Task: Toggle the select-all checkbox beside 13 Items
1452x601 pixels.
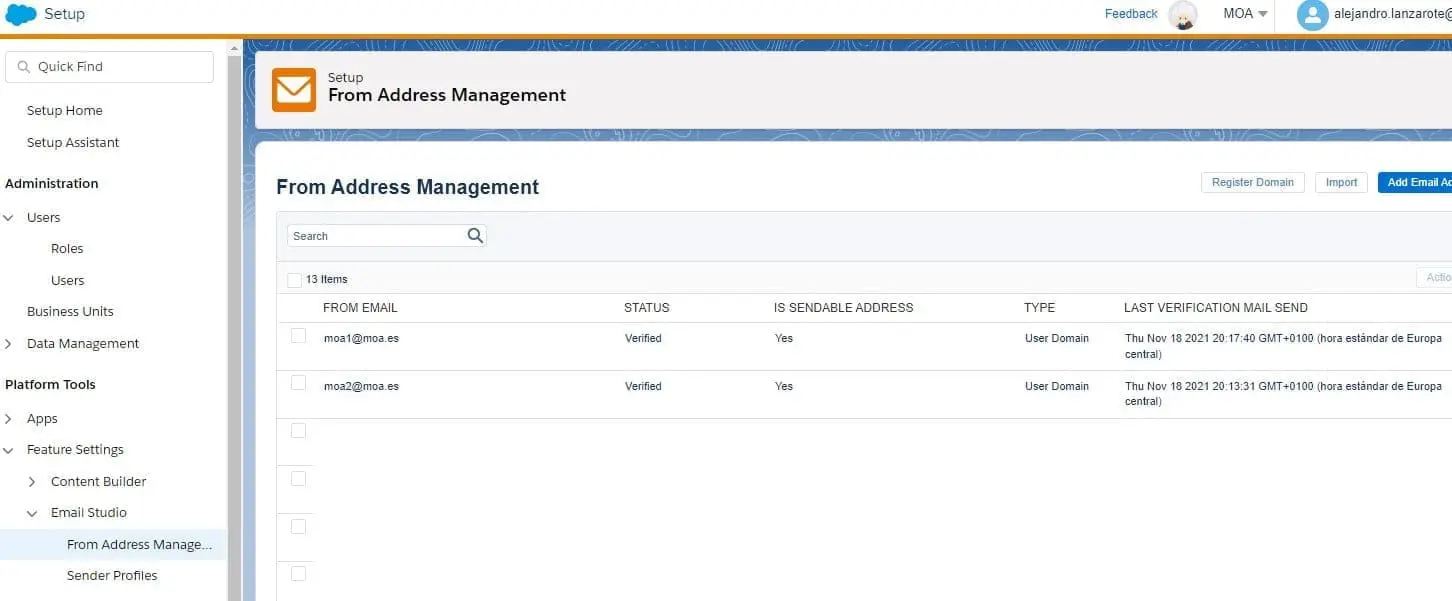Action: point(294,280)
